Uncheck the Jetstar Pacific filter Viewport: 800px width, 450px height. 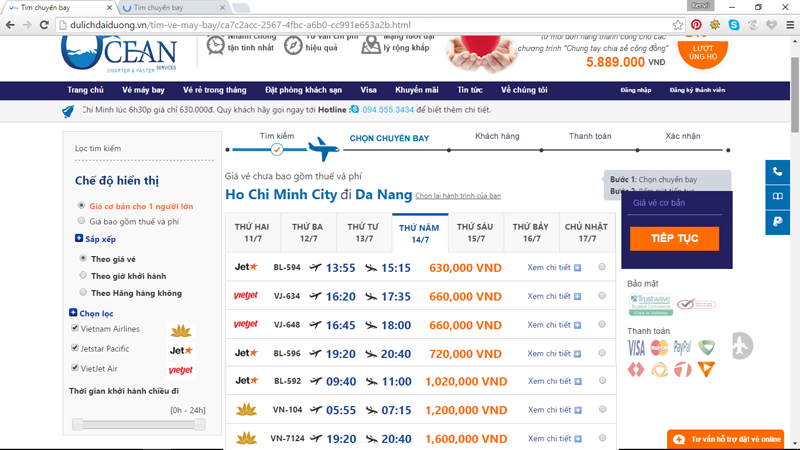pos(75,348)
